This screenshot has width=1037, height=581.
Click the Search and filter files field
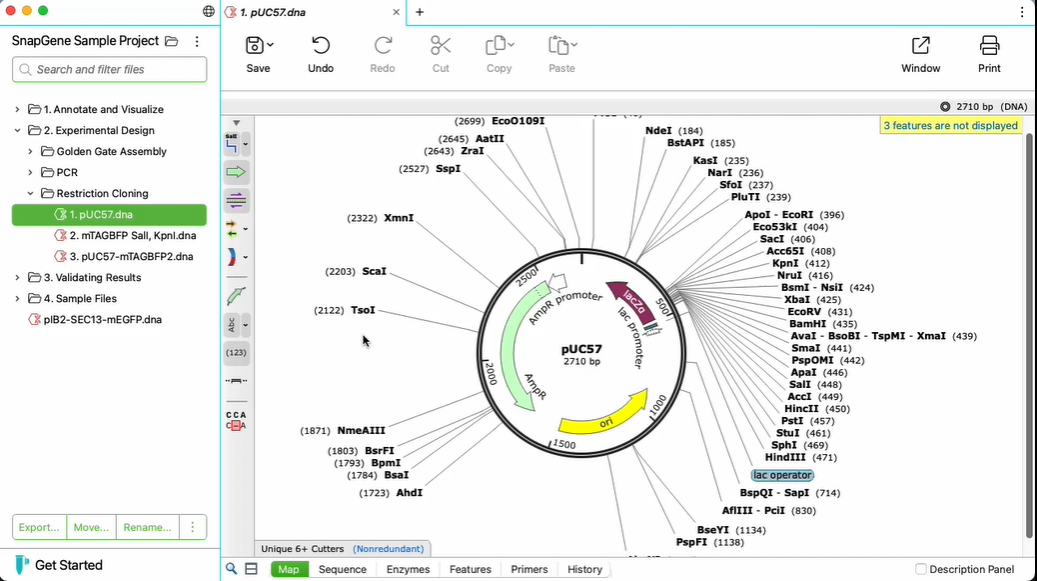click(x=109, y=69)
